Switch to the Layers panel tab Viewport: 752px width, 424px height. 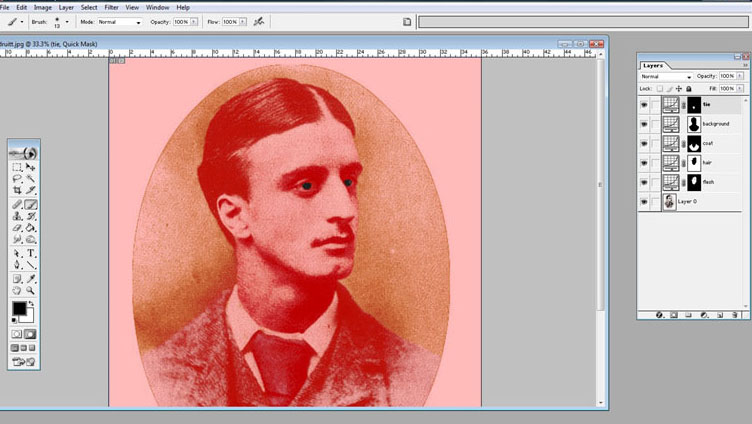pyautogui.click(x=652, y=65)
